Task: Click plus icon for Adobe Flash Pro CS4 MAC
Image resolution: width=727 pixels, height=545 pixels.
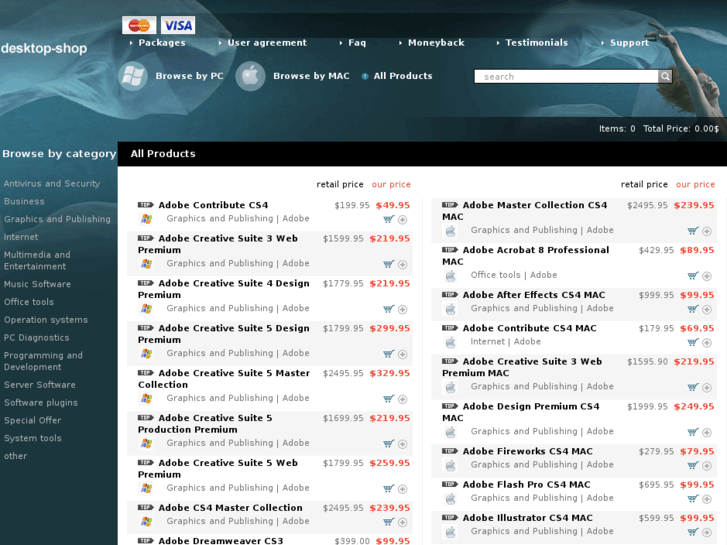Action: coord(707,499)
